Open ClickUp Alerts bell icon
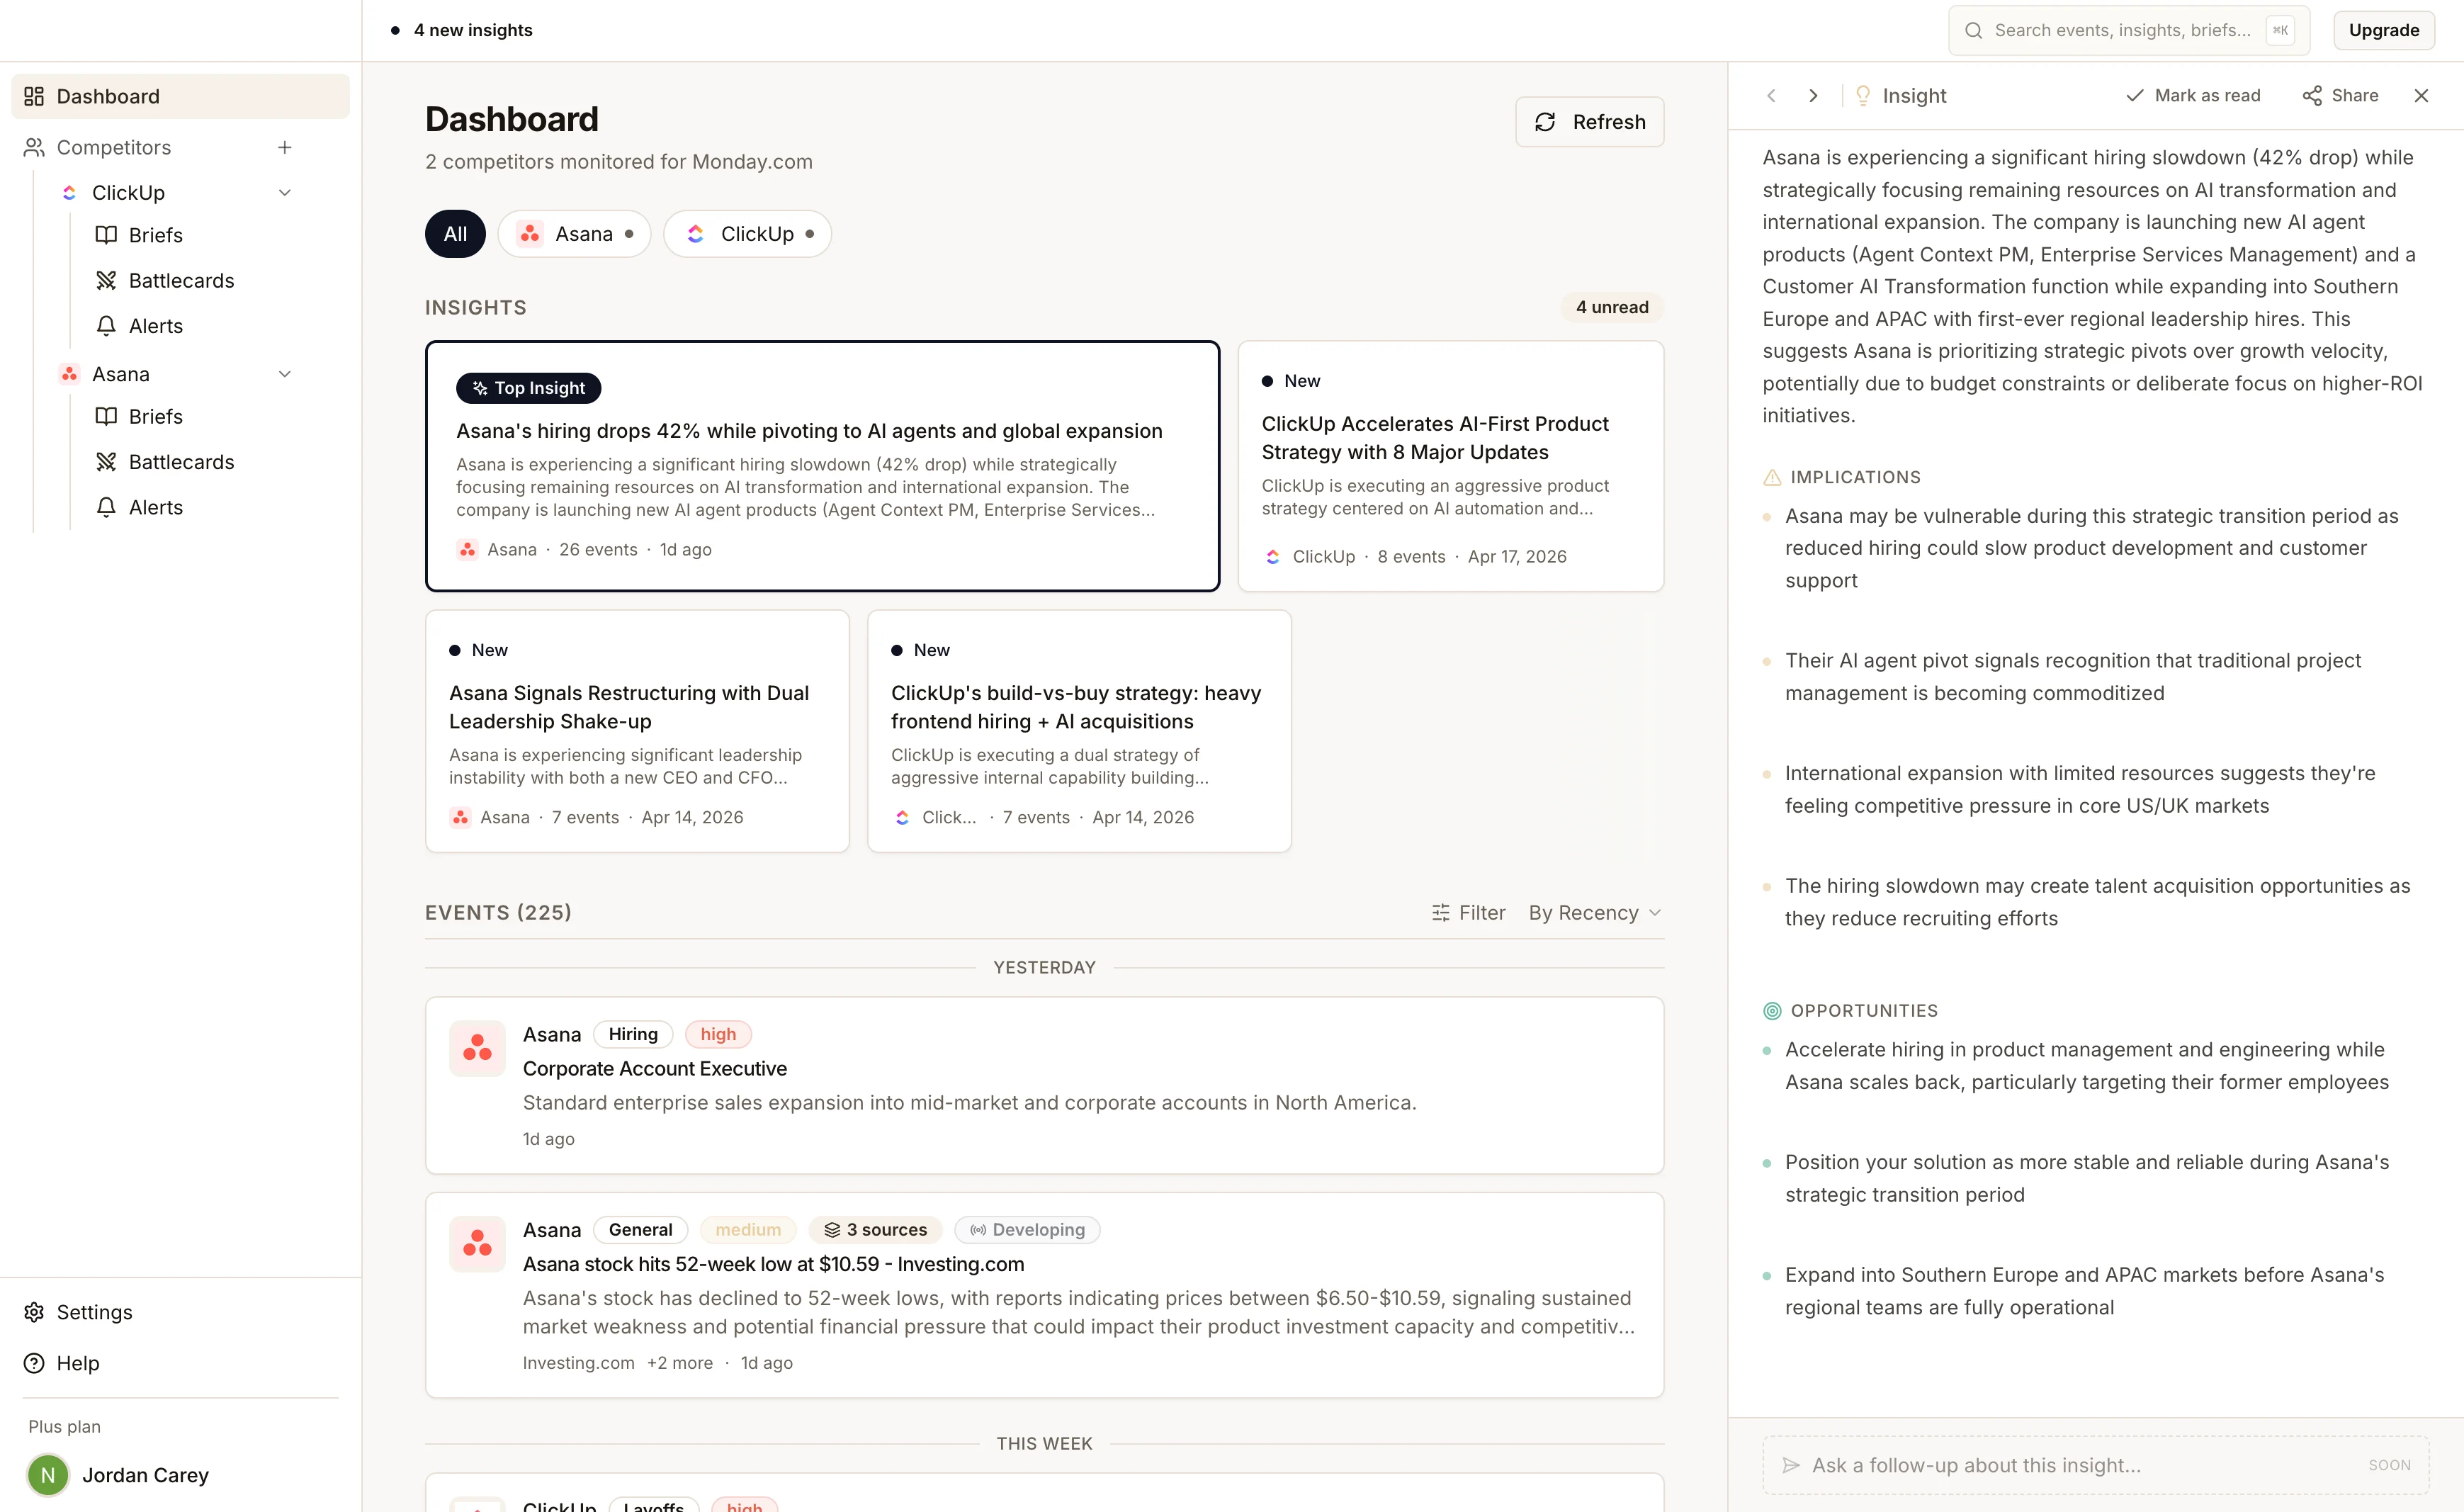This screenshot has height=1512, width=2464. (x=106, y=325)
